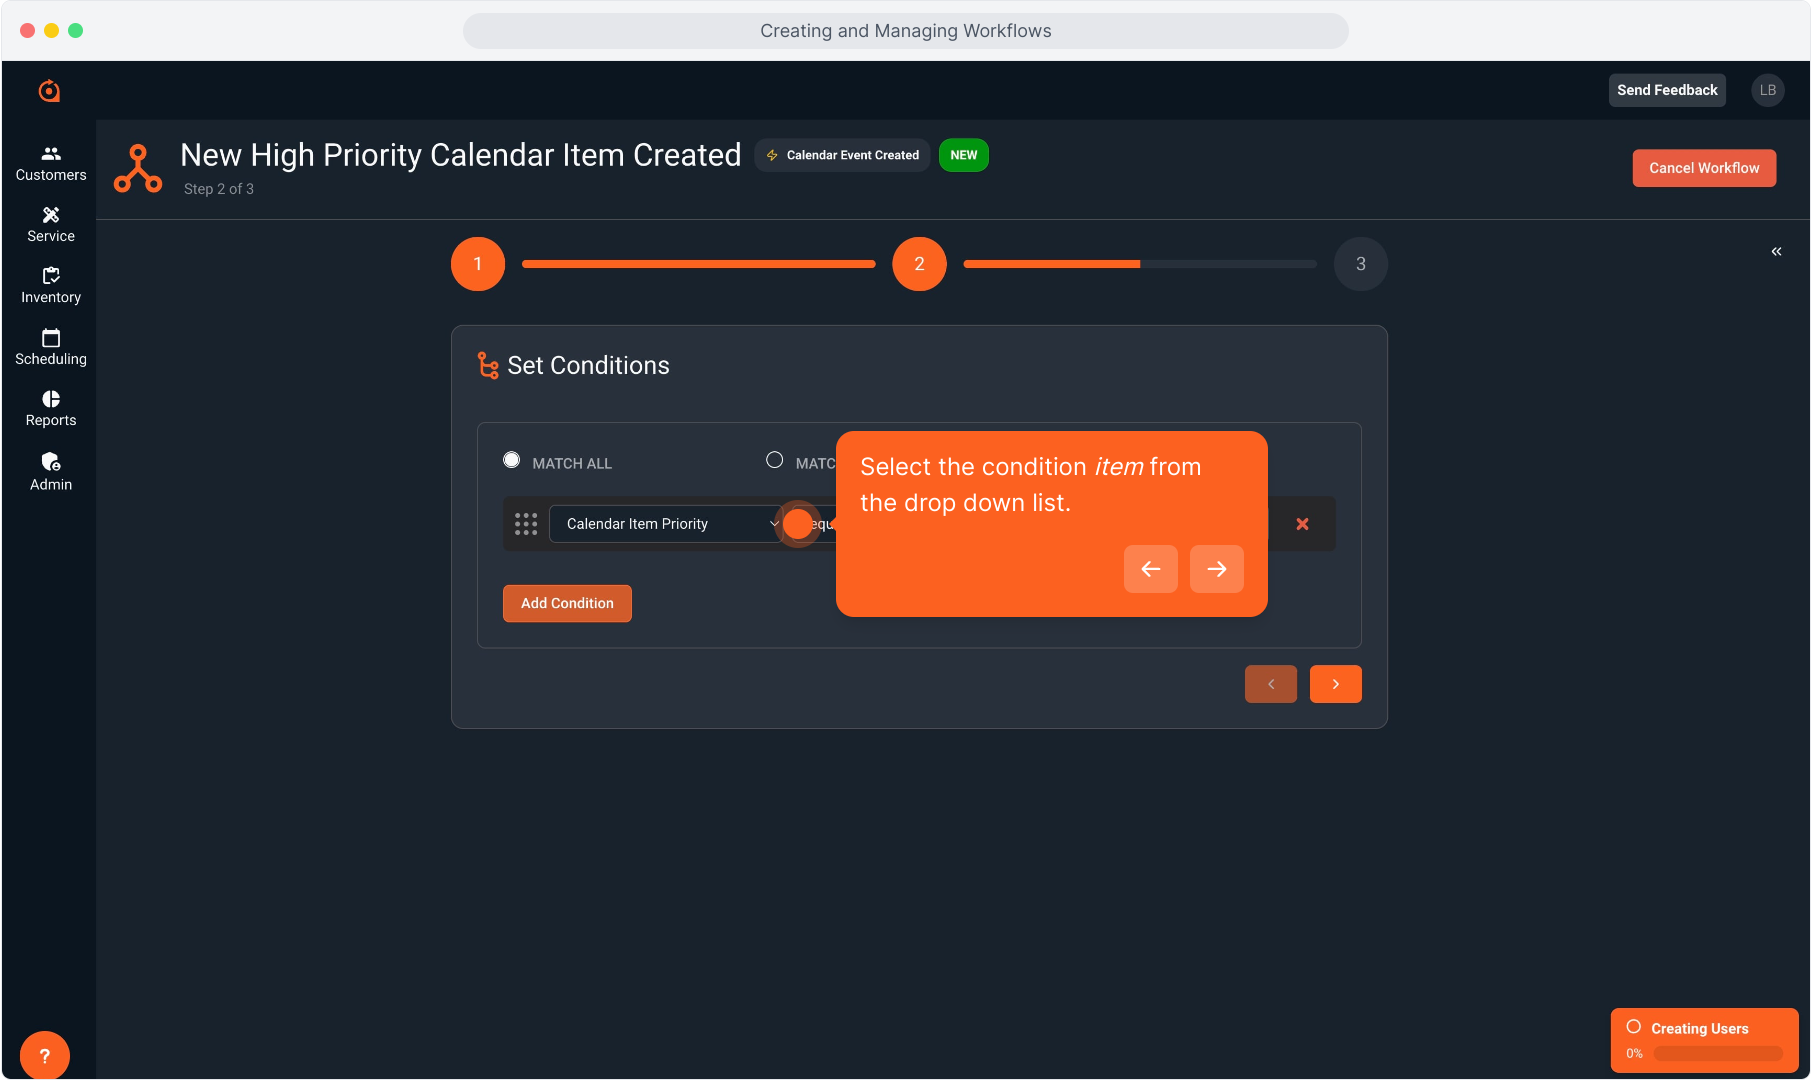Open the Service sidebar section
Viewport: 1812px width, 1080px height.
(51, 224)
